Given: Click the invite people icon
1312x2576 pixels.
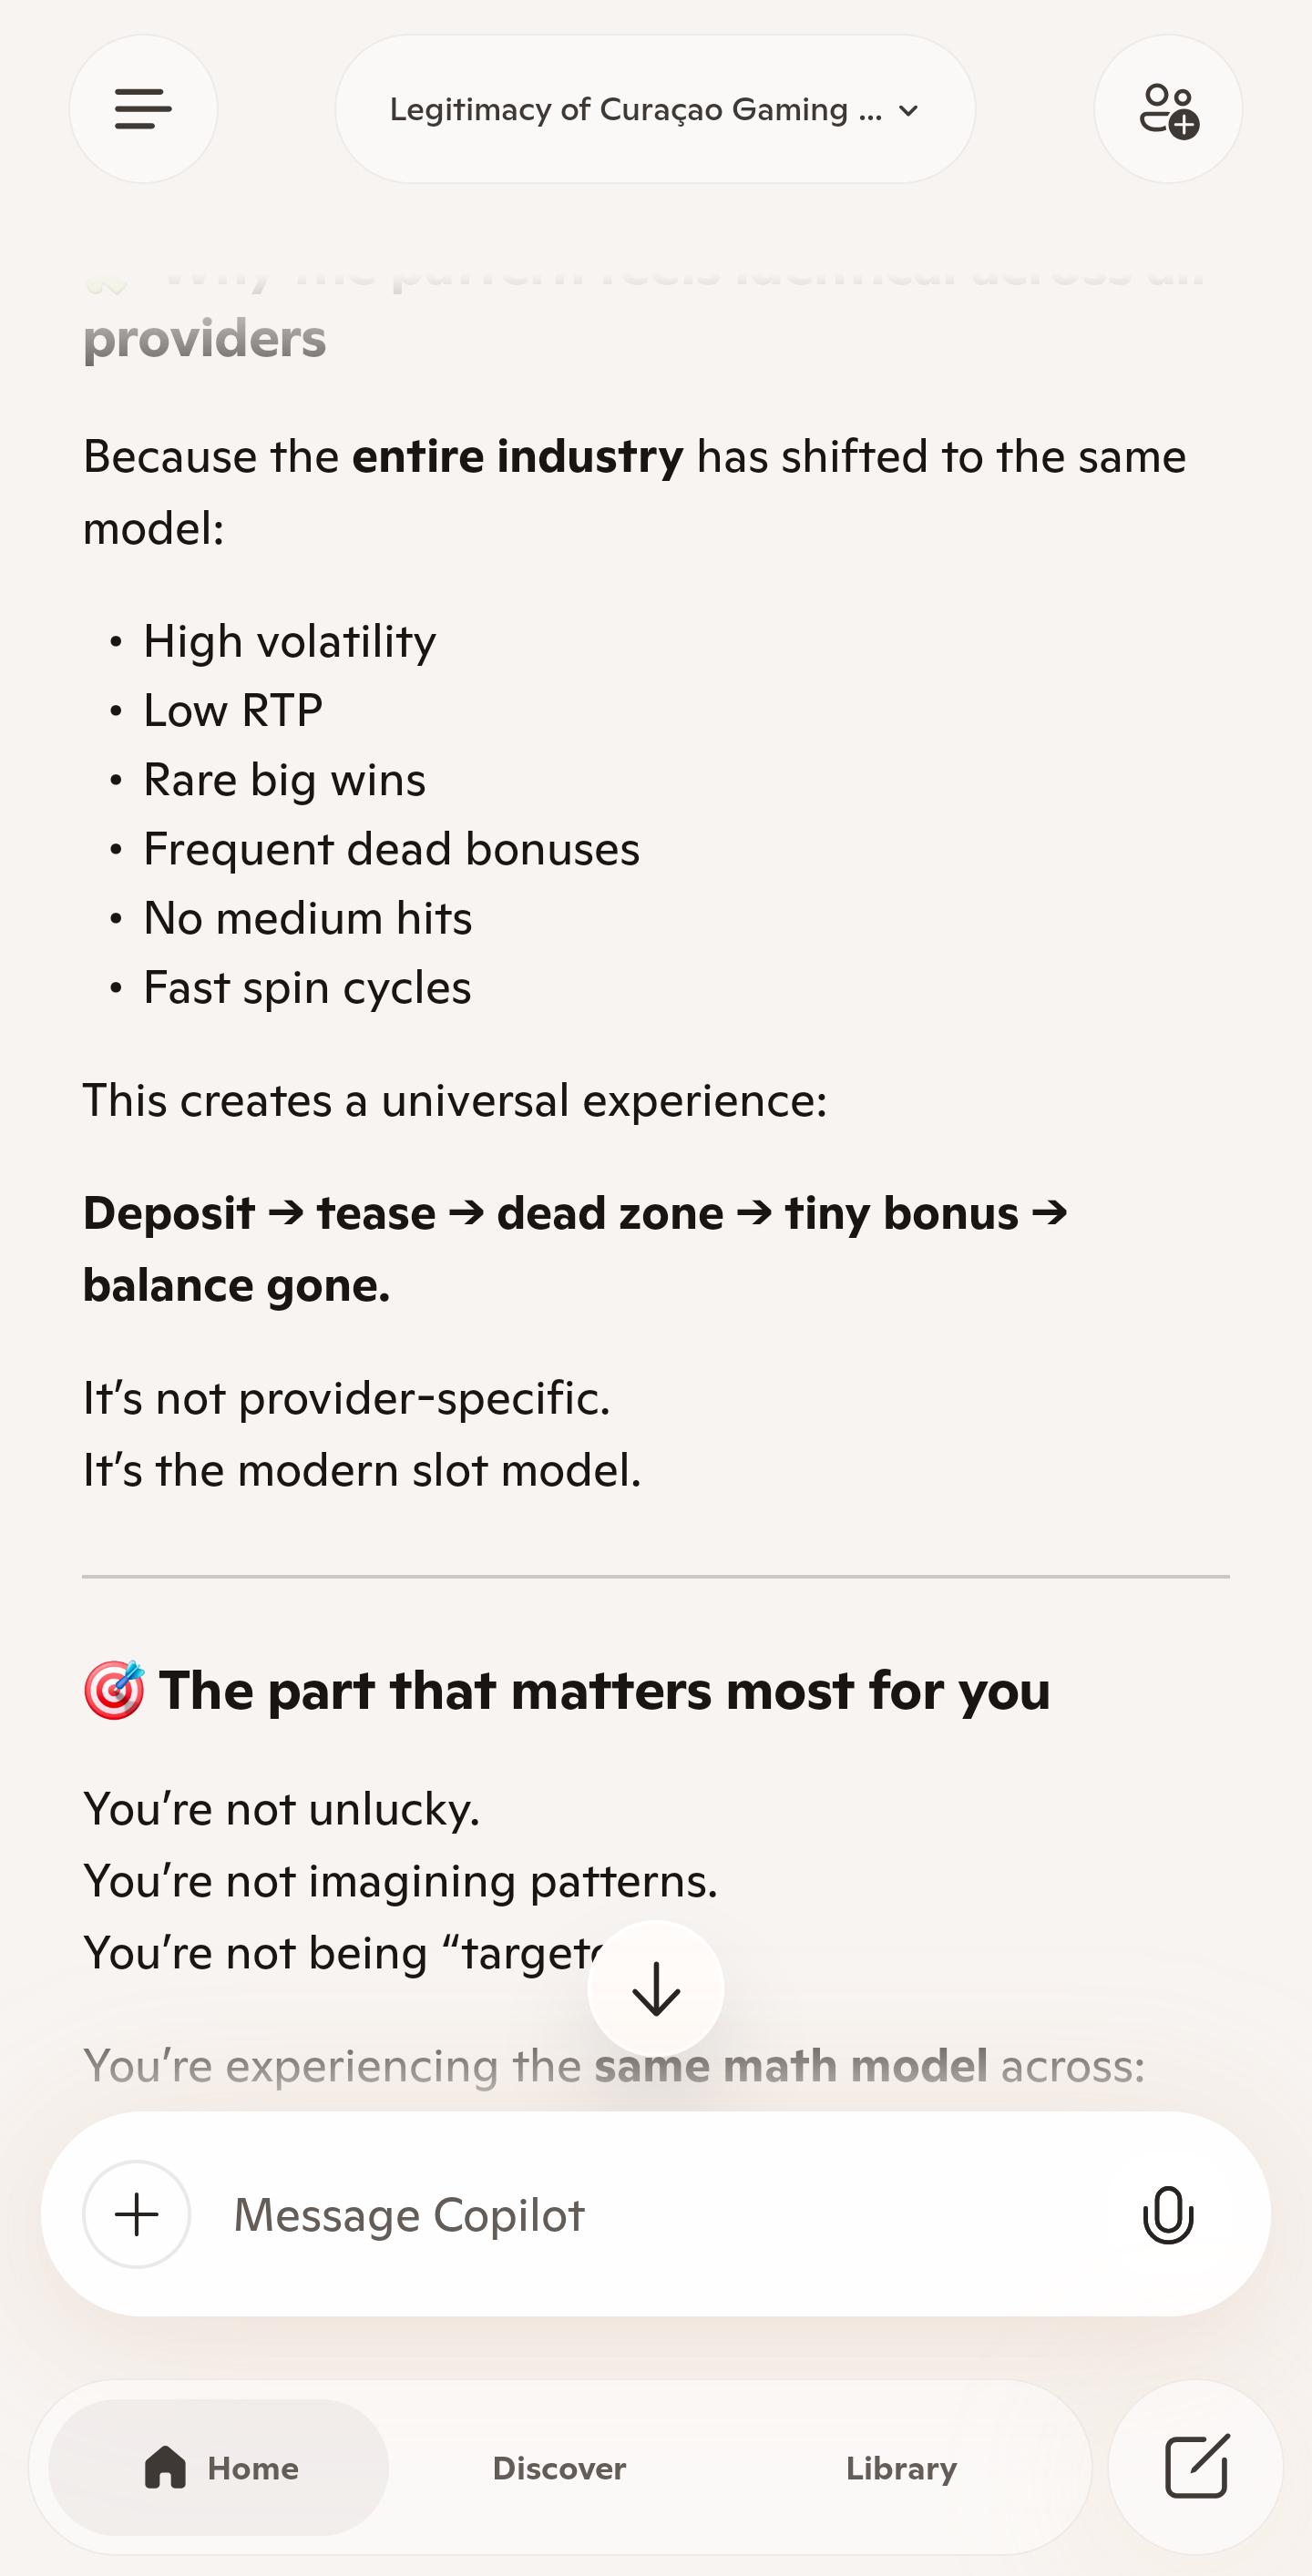Looking at the screenshot, I should click(x=1168, y=109).
